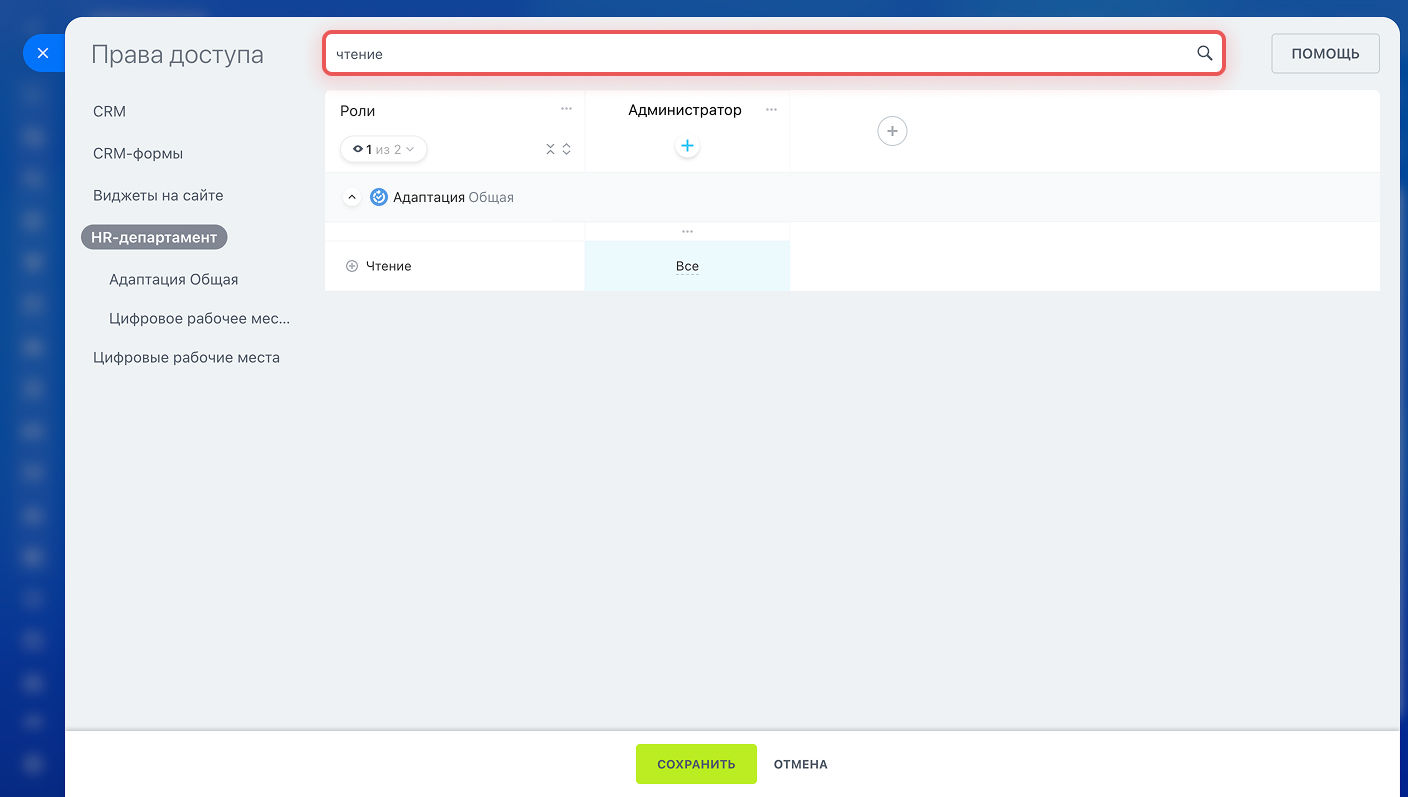Open CRM-формы section

coord(138,154)
